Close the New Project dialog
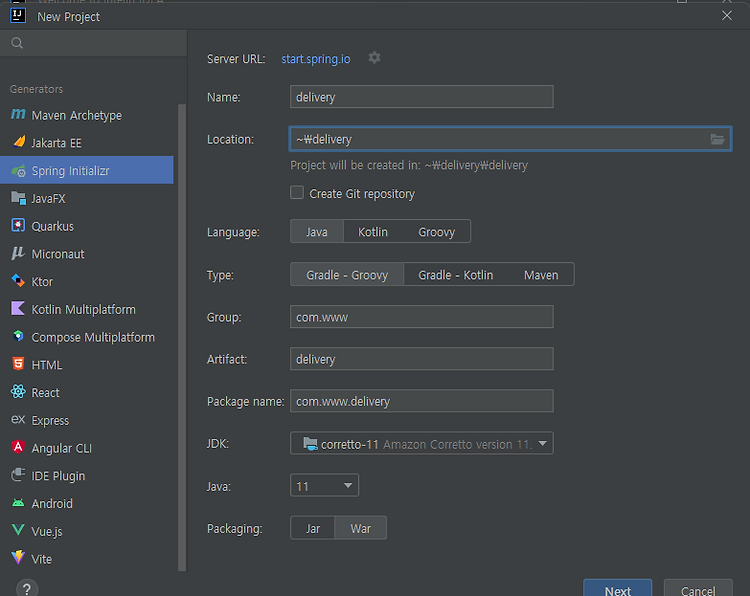750x596 pixels. pyautogui.click(x=727, y=16)
